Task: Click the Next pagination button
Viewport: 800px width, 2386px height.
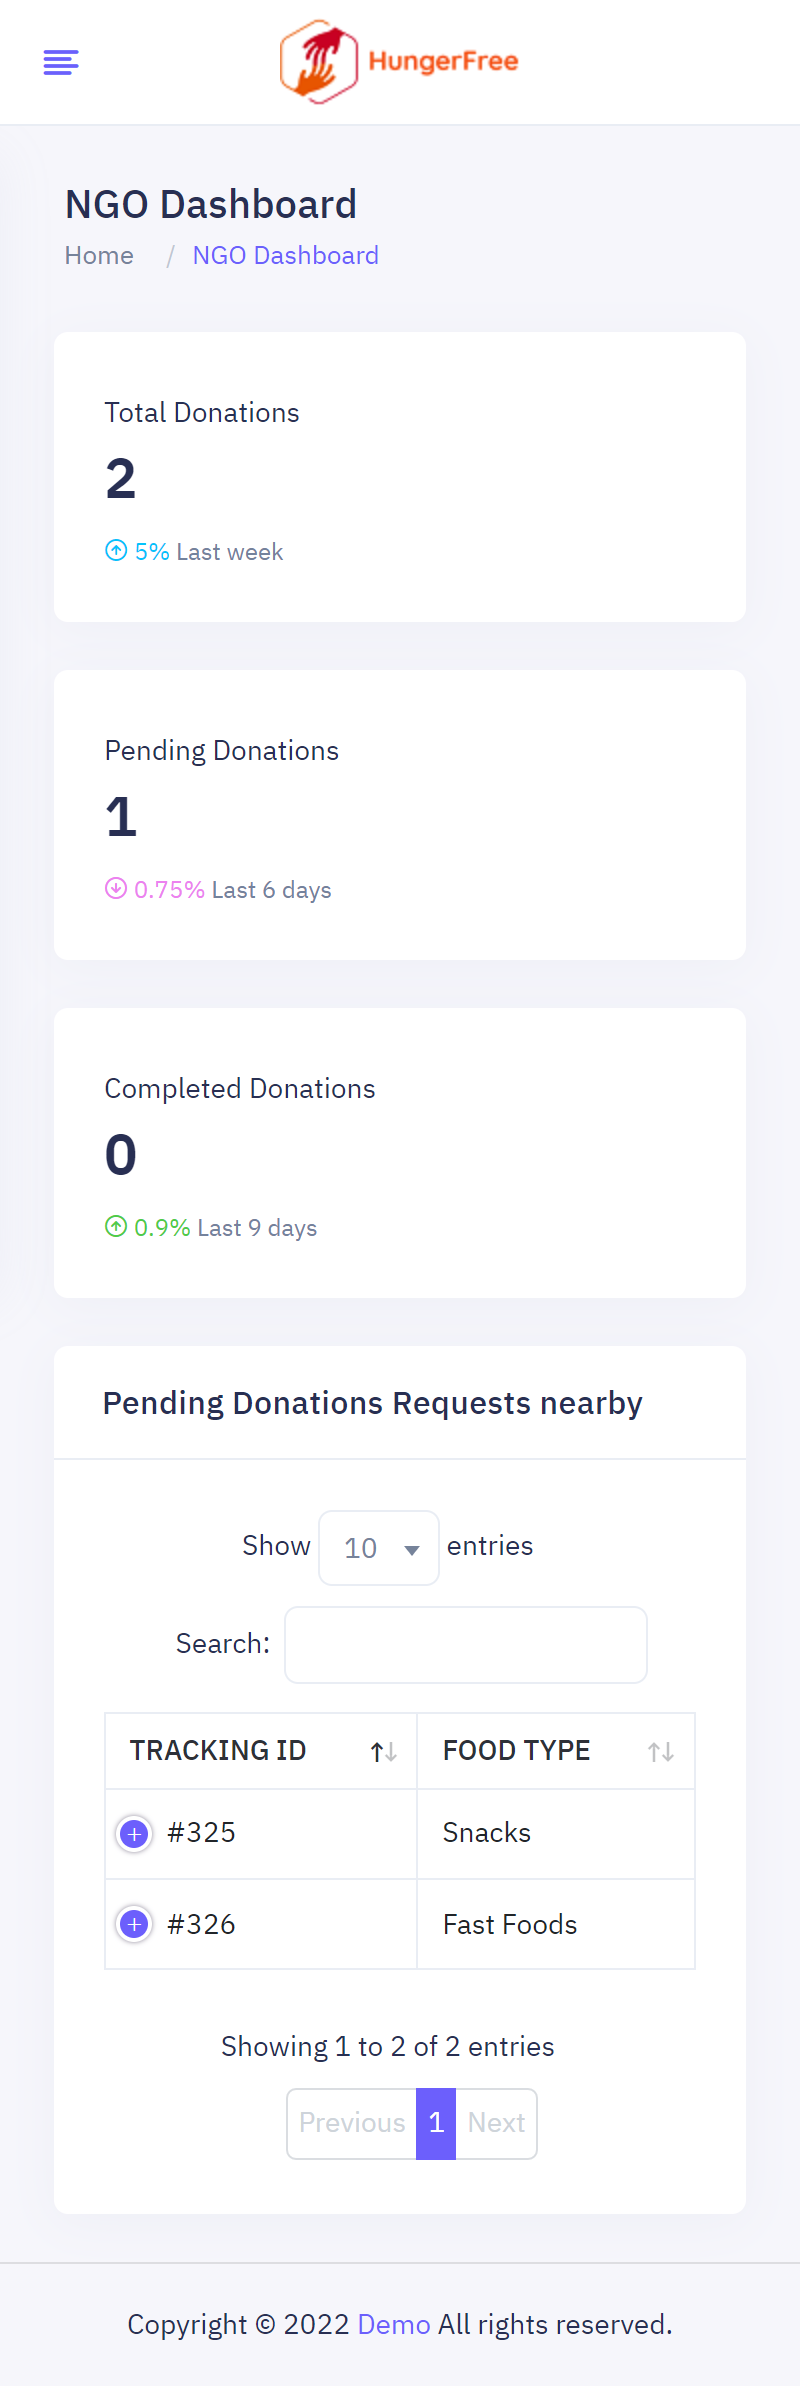Action: click(x=496, y=2123)
